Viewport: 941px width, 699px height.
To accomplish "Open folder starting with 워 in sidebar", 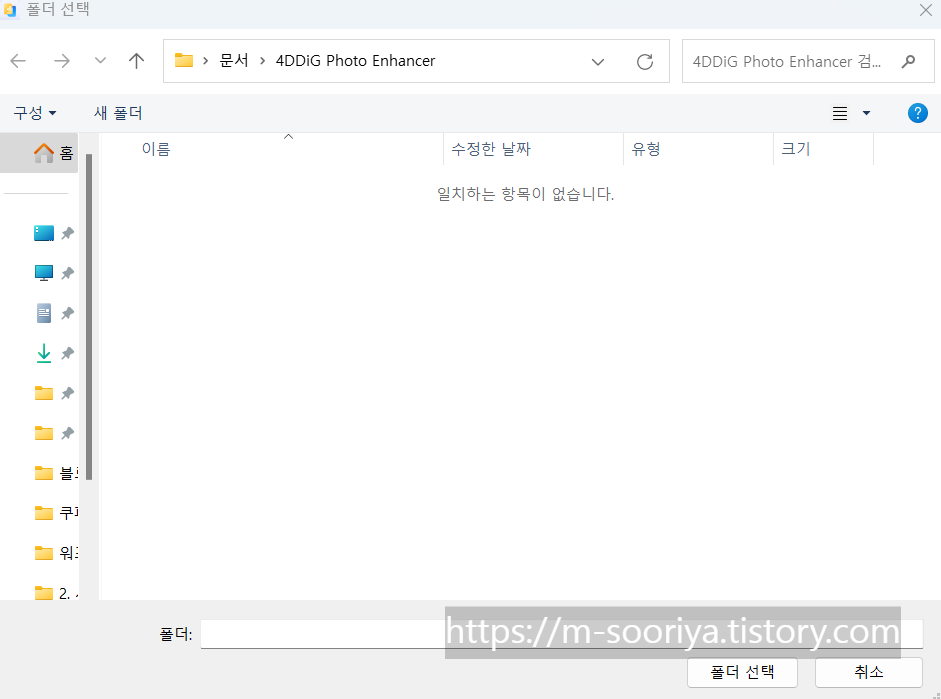I will [x=56, y=553].
